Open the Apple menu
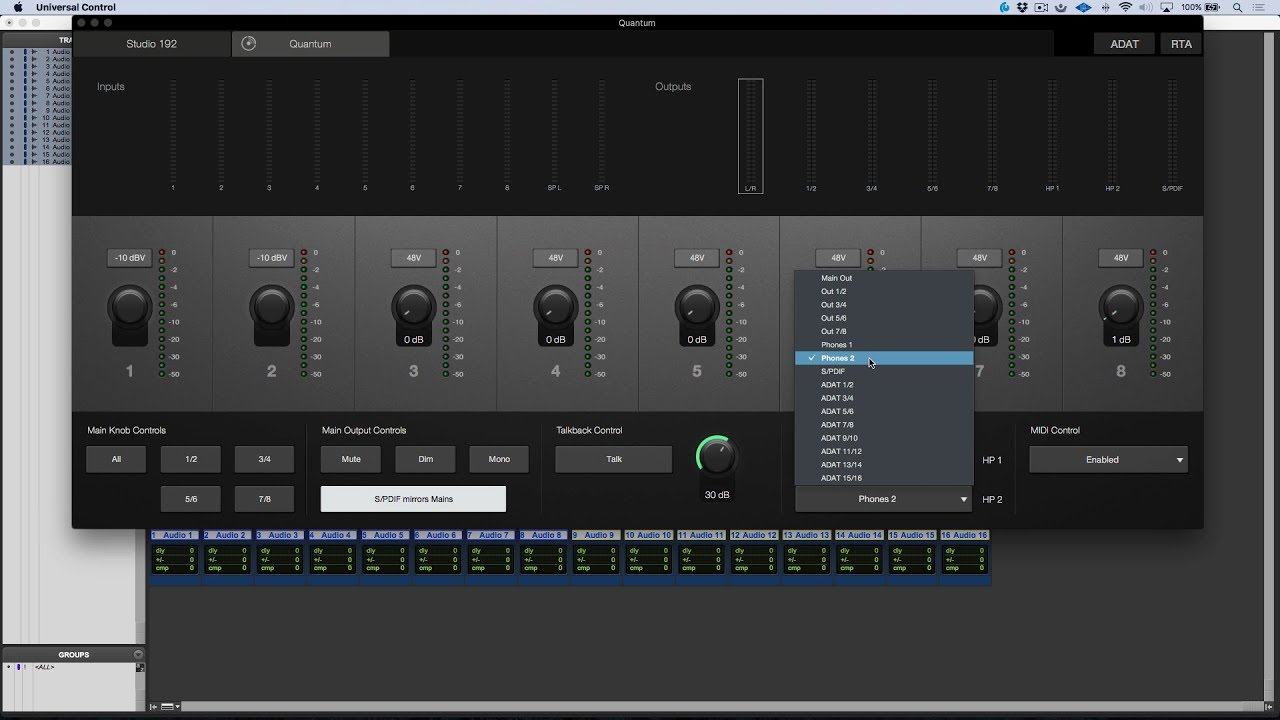Viewport: 1280px width, 720px height. 18,7
